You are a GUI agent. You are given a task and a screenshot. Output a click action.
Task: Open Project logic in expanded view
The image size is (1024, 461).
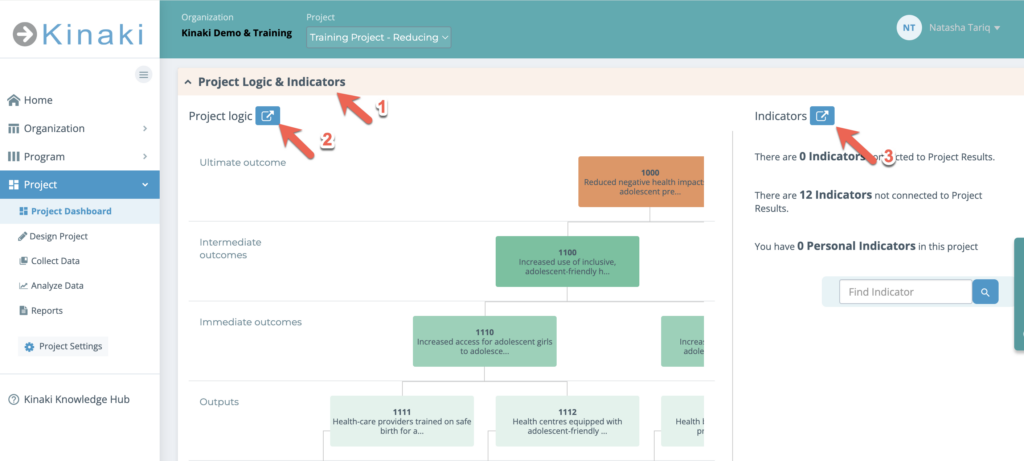point(268,116)
